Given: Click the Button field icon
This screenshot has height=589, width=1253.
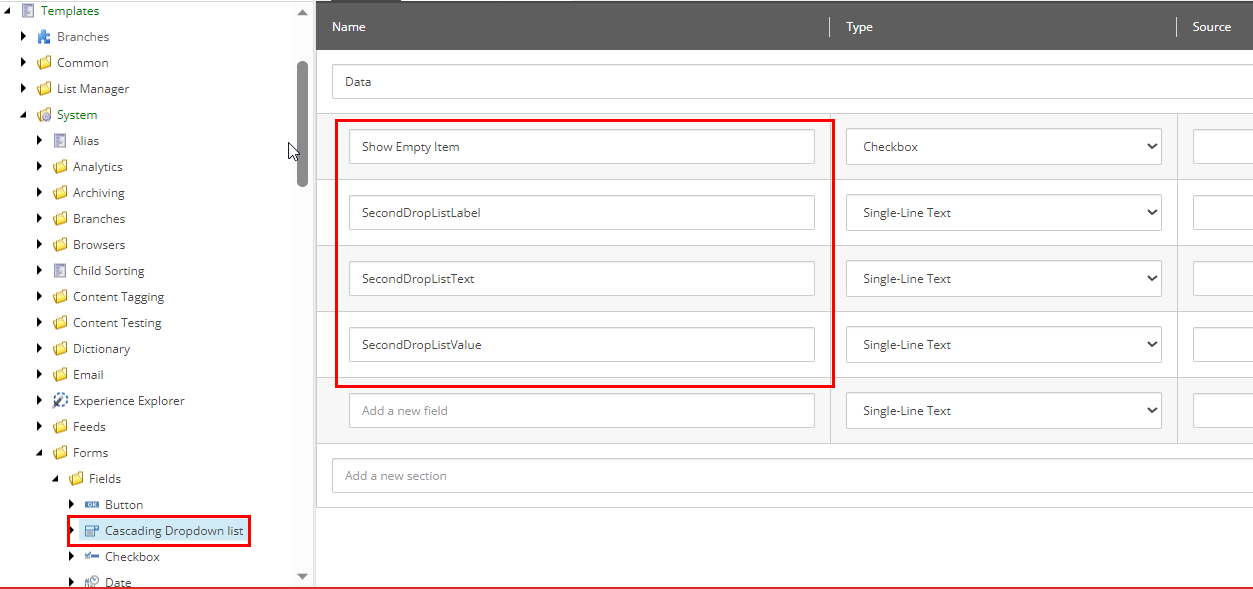Looking at the screenshot, I should 92,505.
